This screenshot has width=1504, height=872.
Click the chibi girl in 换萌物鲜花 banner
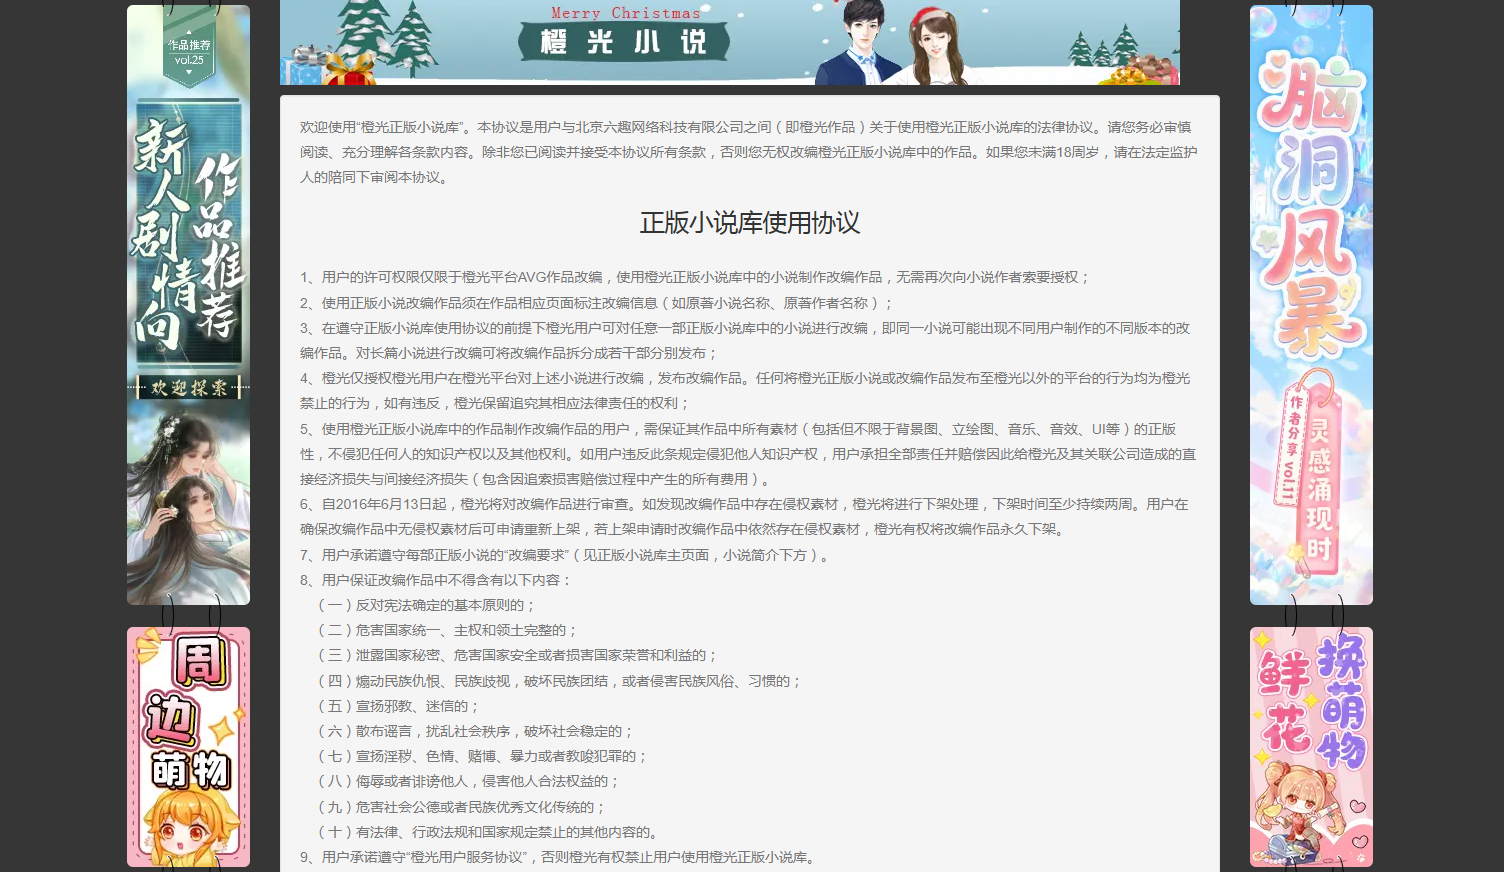pos(1300,810)
